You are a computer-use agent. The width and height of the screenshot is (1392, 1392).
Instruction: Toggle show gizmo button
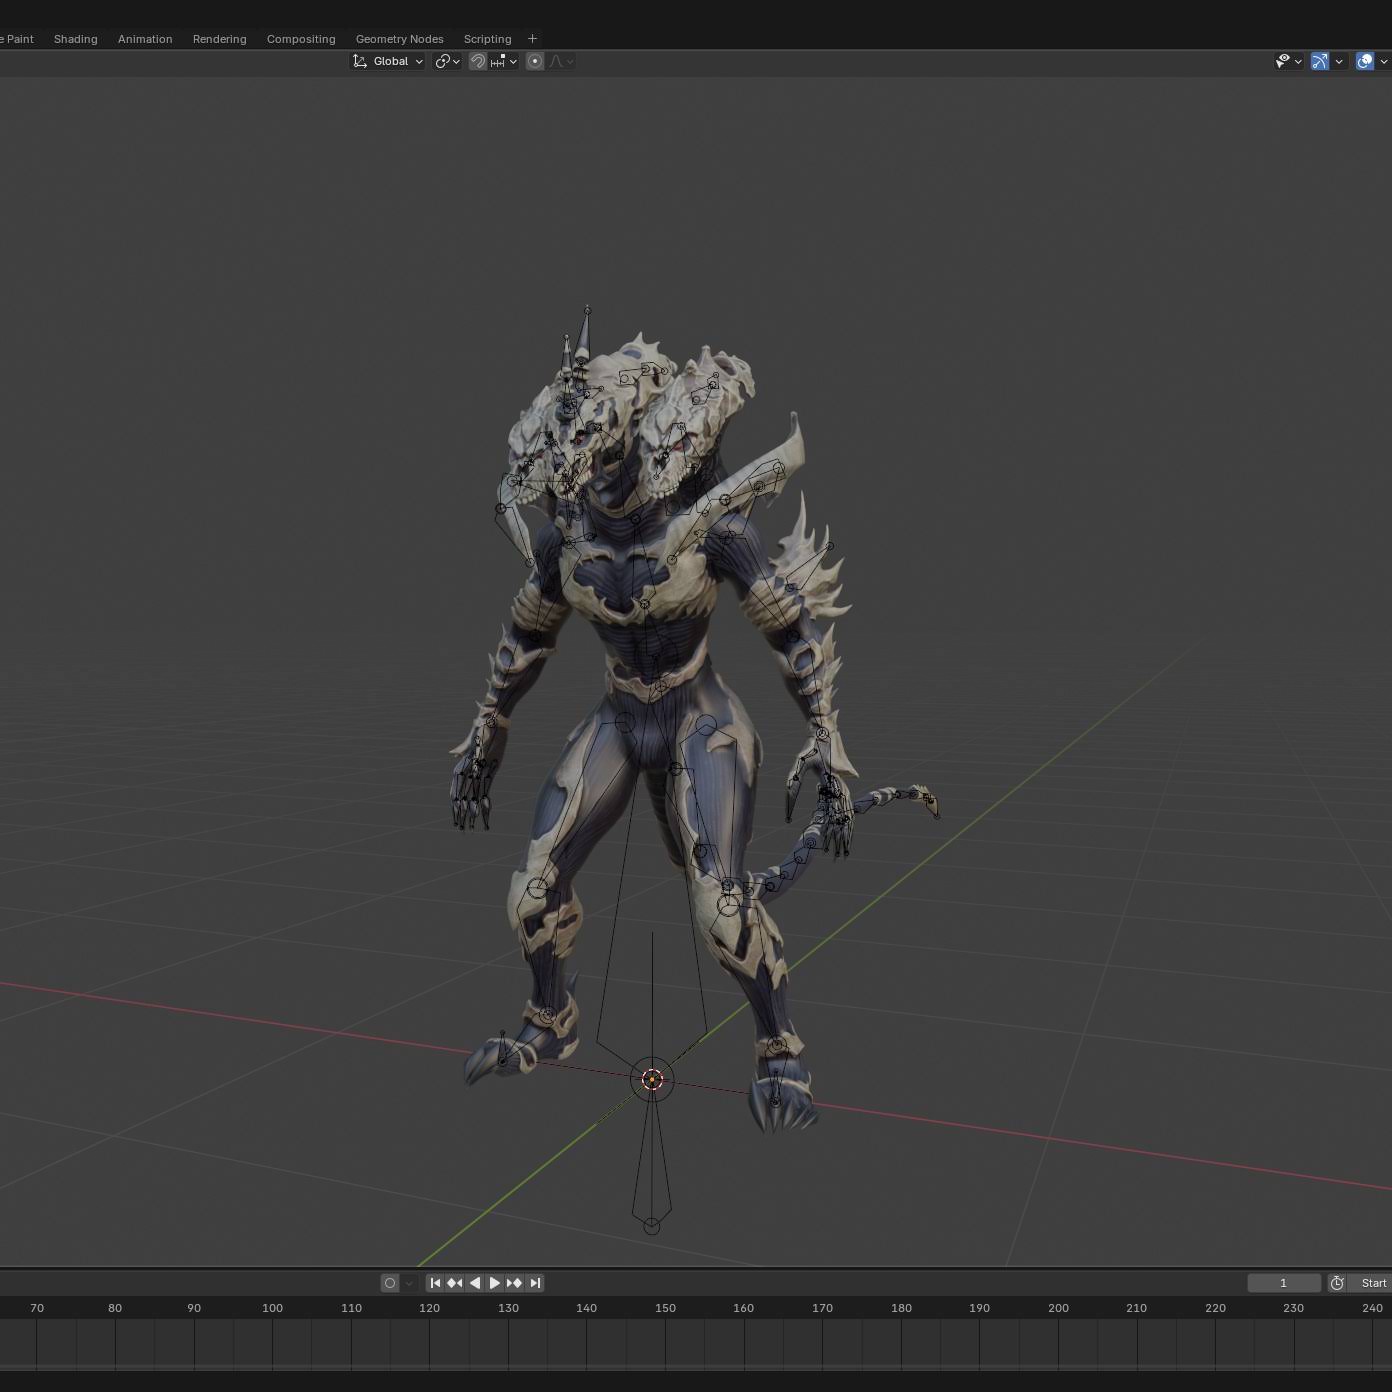(1320, 61)
